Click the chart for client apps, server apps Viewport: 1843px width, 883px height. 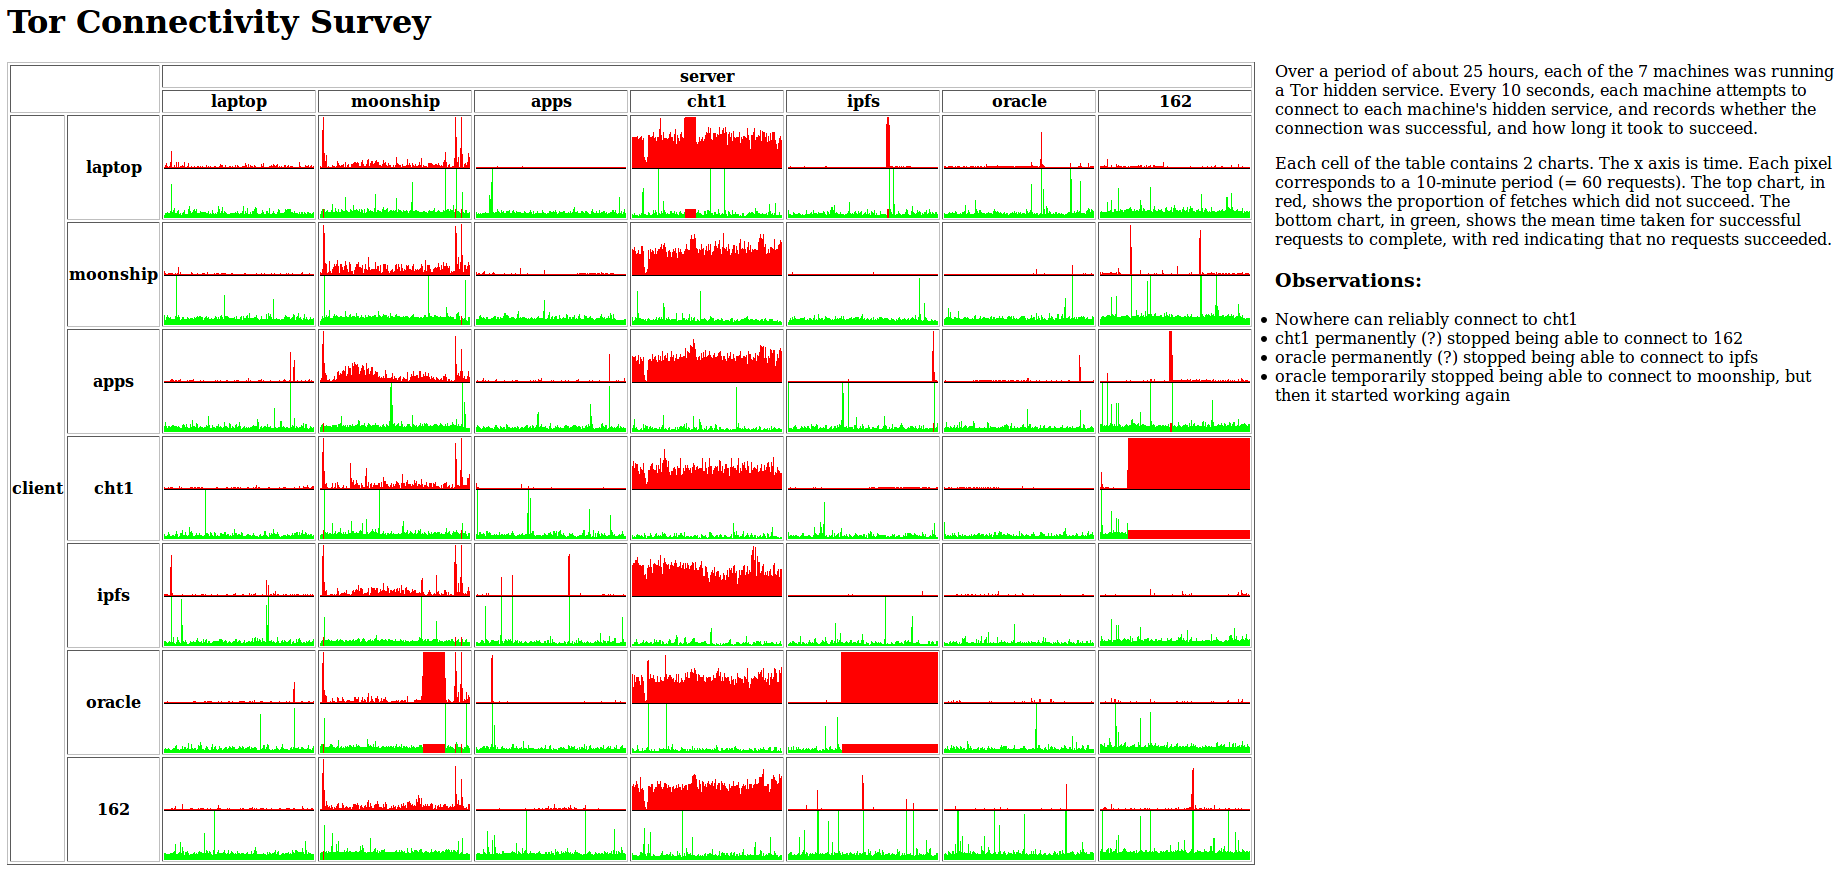coord(551,381)
